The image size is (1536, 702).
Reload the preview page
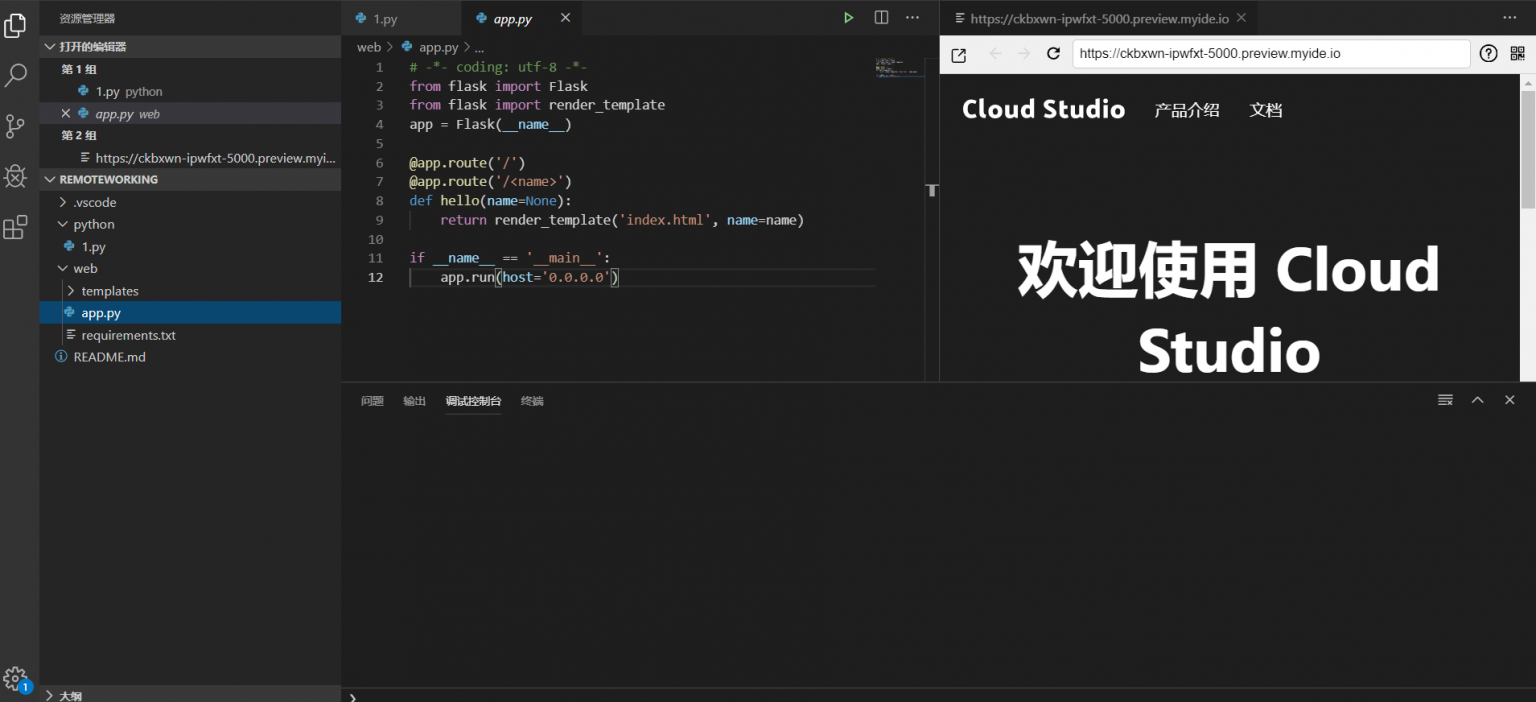(1053, 54)
